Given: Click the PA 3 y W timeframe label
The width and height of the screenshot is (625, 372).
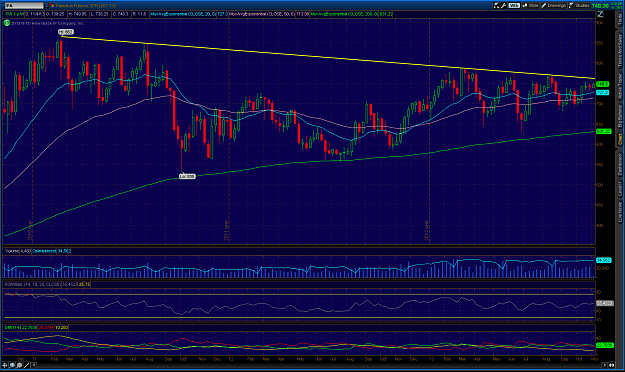Looking at the screenshot, I should click(14, 14).
